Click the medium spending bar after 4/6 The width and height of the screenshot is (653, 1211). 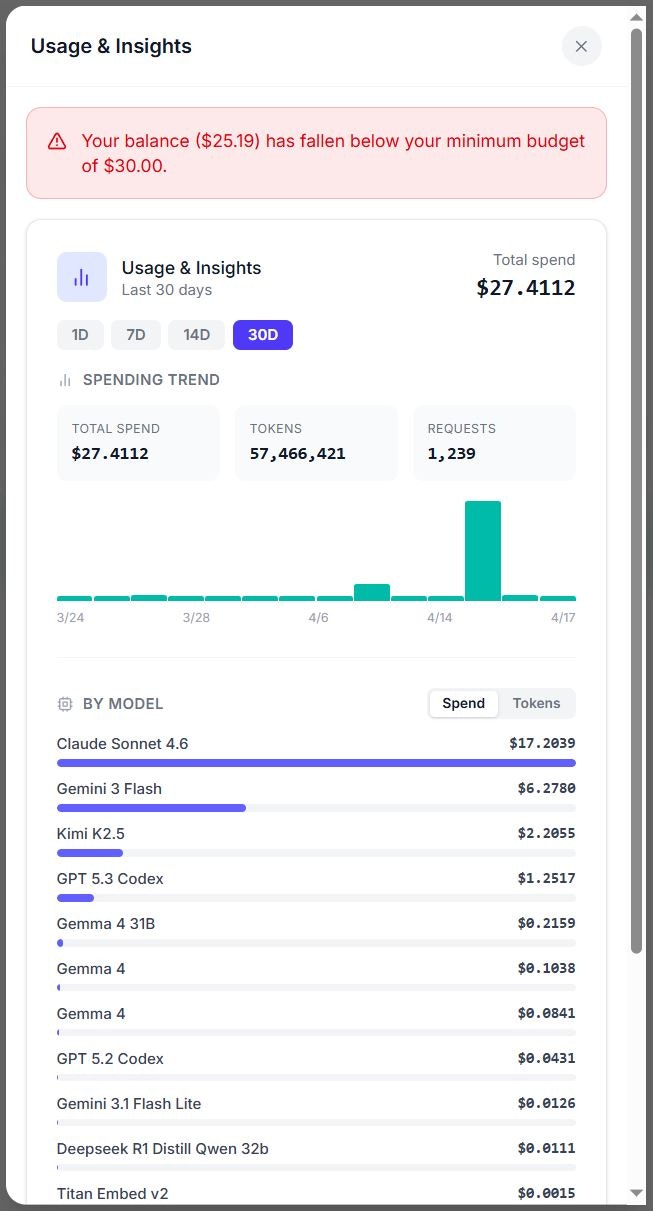(x=372, y=592)
